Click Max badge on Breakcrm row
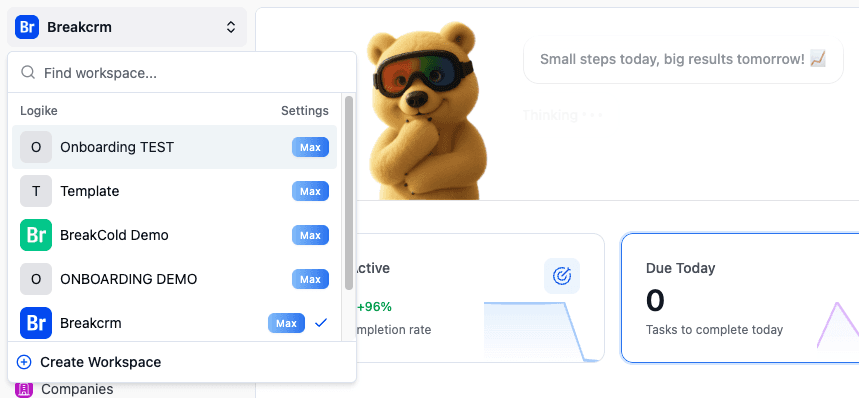The width and height of the screenshot is (859, 398). [x=286, y=323]
